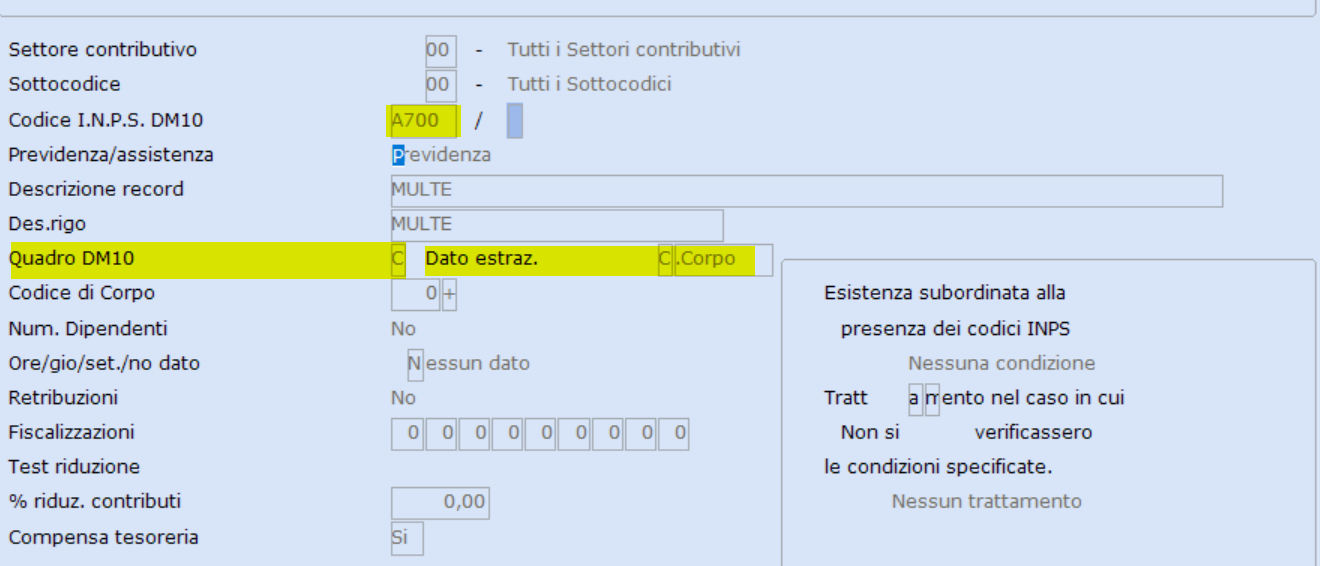Click the Sottocodice code field
This screenshot has height=566, width=1320.
[440, 85]
